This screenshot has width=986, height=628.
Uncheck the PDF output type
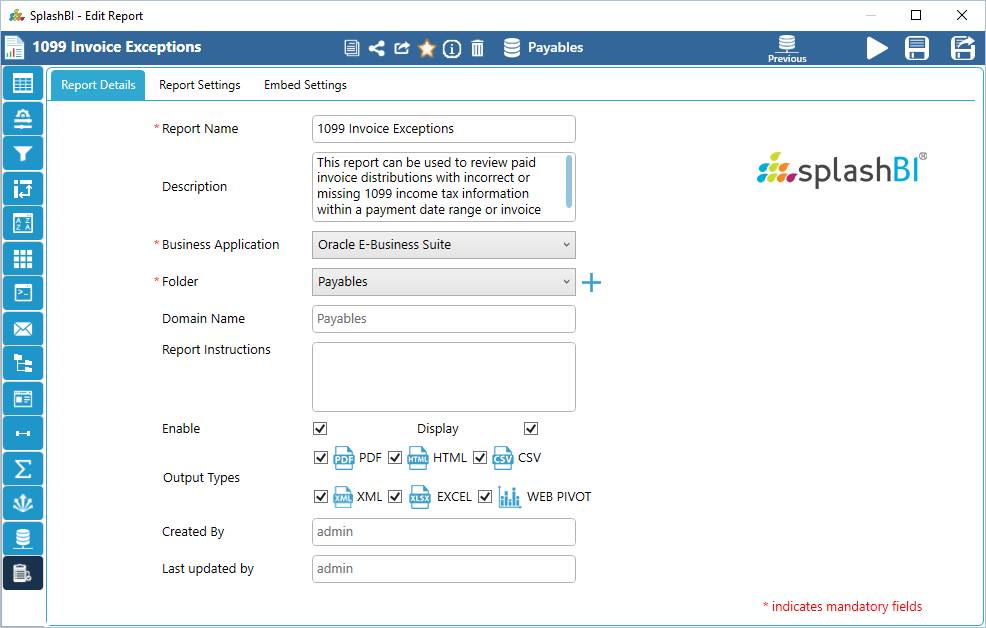(x=321, y=458)
